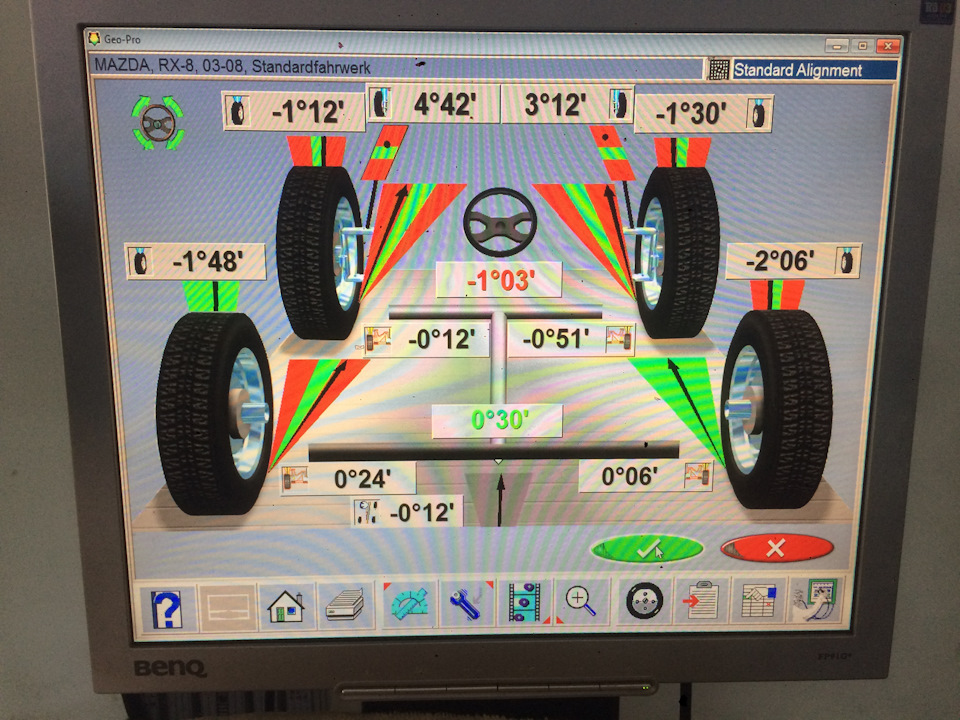Screen dimensions: 960x720
Task: Click the steering wheel with green arrows icon
Action: pyautogui.click(x=158, y=123)
